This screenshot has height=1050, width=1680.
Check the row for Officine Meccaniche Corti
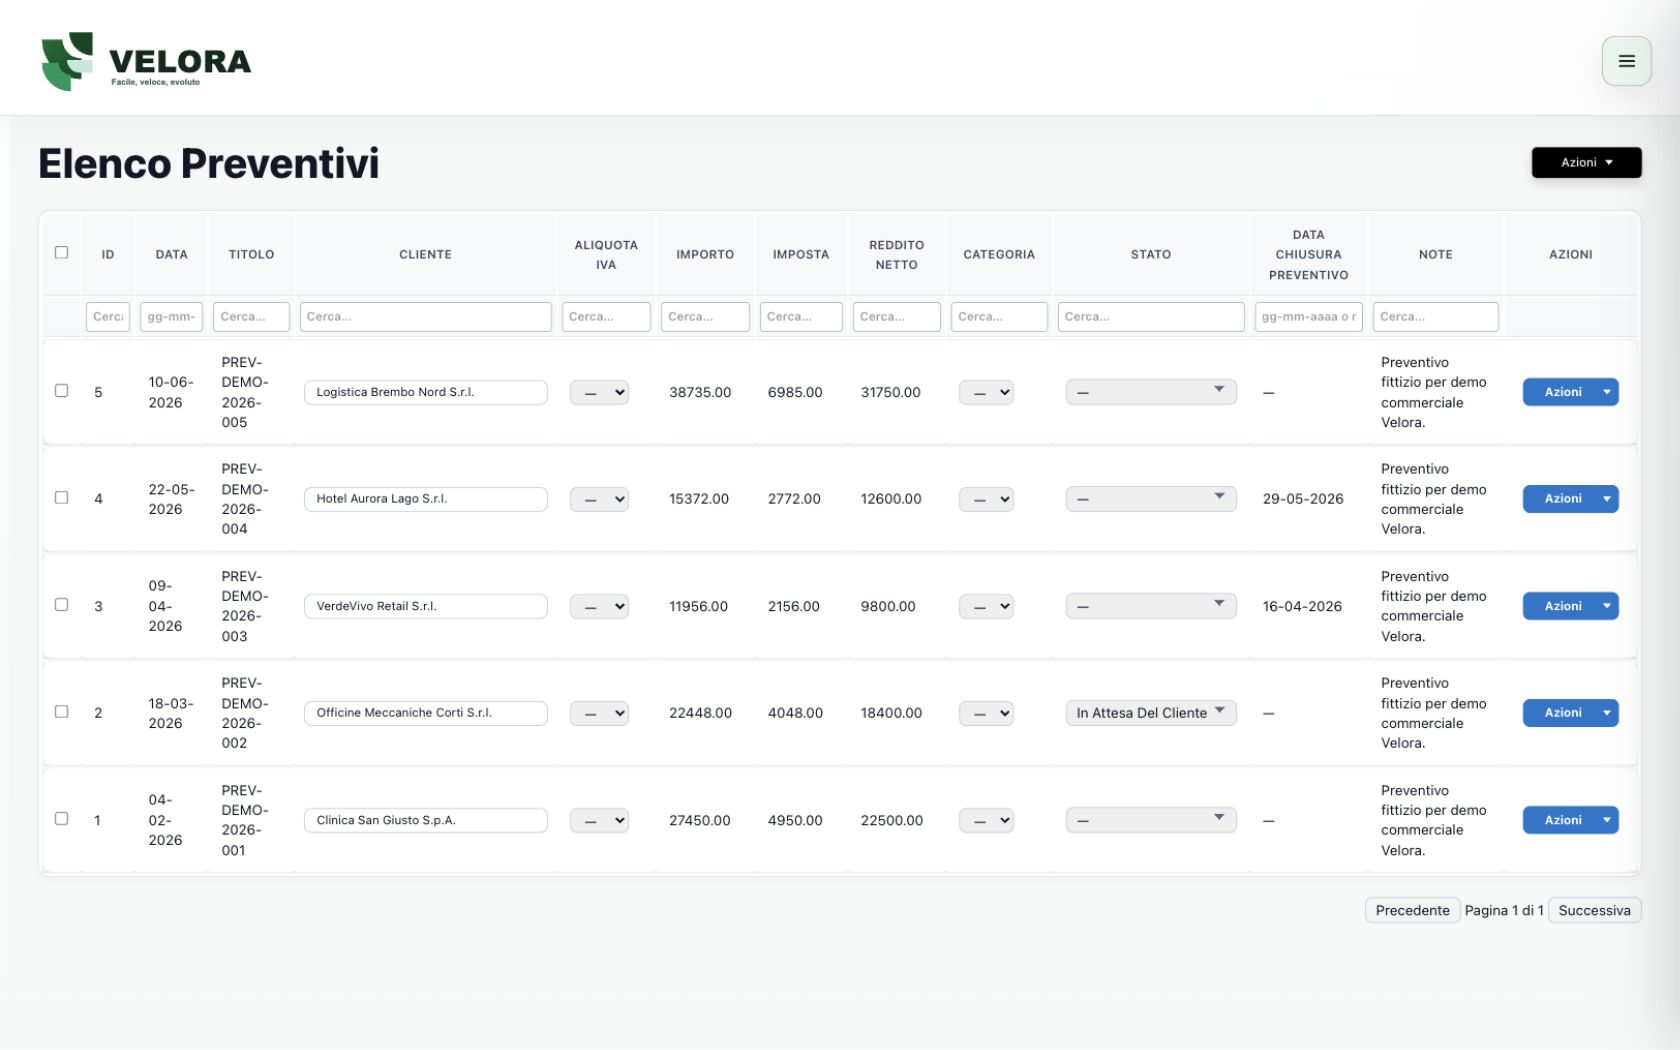click(x=61, y=712)
